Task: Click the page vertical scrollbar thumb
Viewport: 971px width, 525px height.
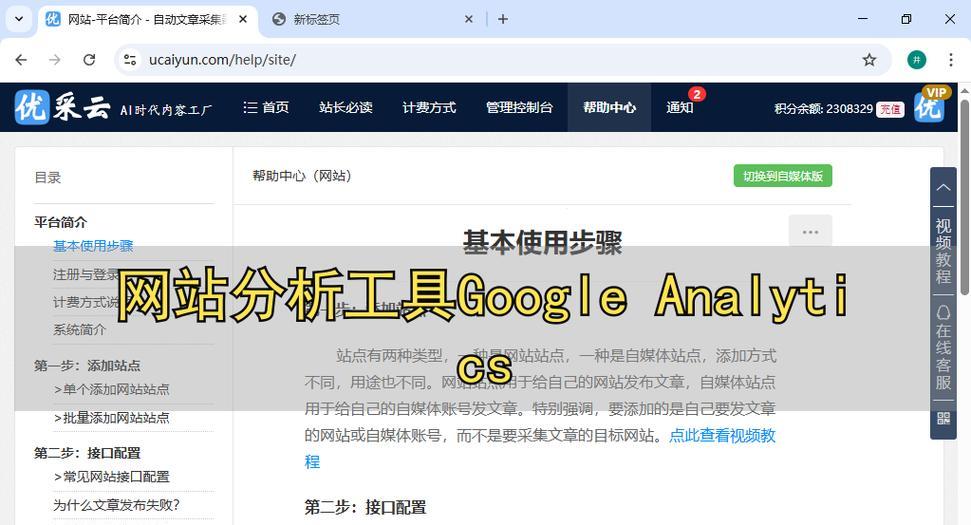Action: (x=965, y=195)
